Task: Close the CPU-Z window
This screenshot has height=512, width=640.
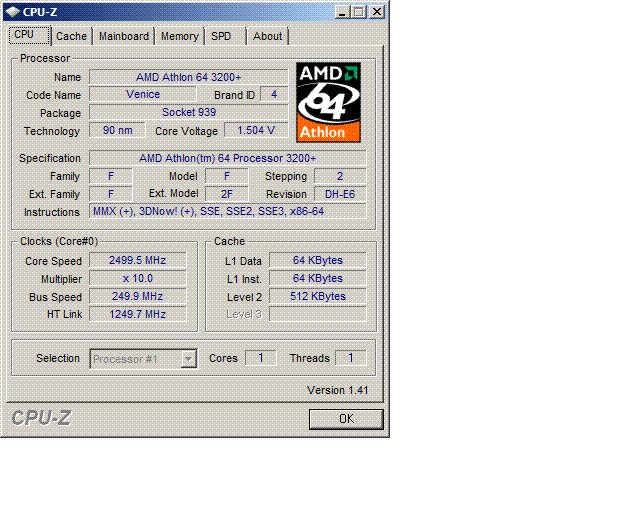Action: pos(377,12)
